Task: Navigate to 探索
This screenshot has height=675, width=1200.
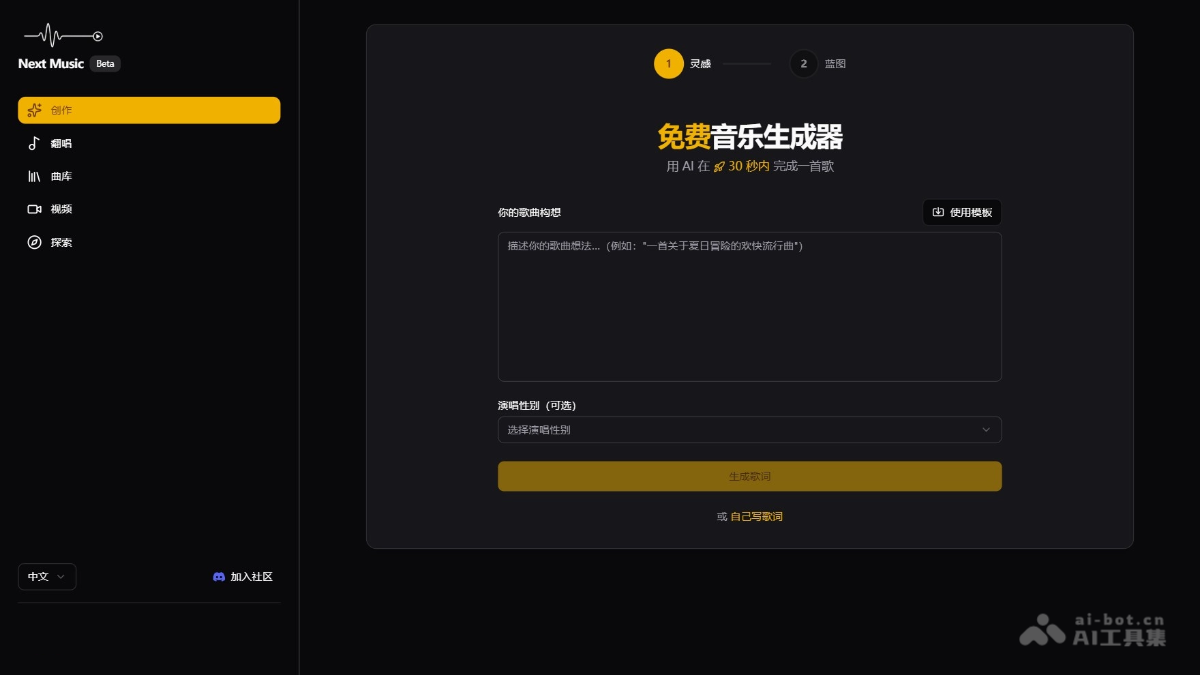Action: (149, 242)
